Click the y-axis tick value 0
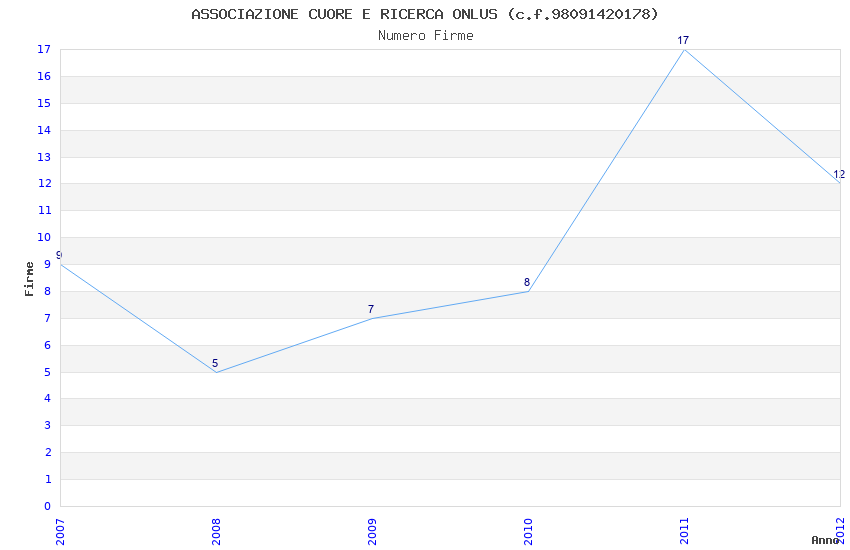 click(x=48, y=506)
